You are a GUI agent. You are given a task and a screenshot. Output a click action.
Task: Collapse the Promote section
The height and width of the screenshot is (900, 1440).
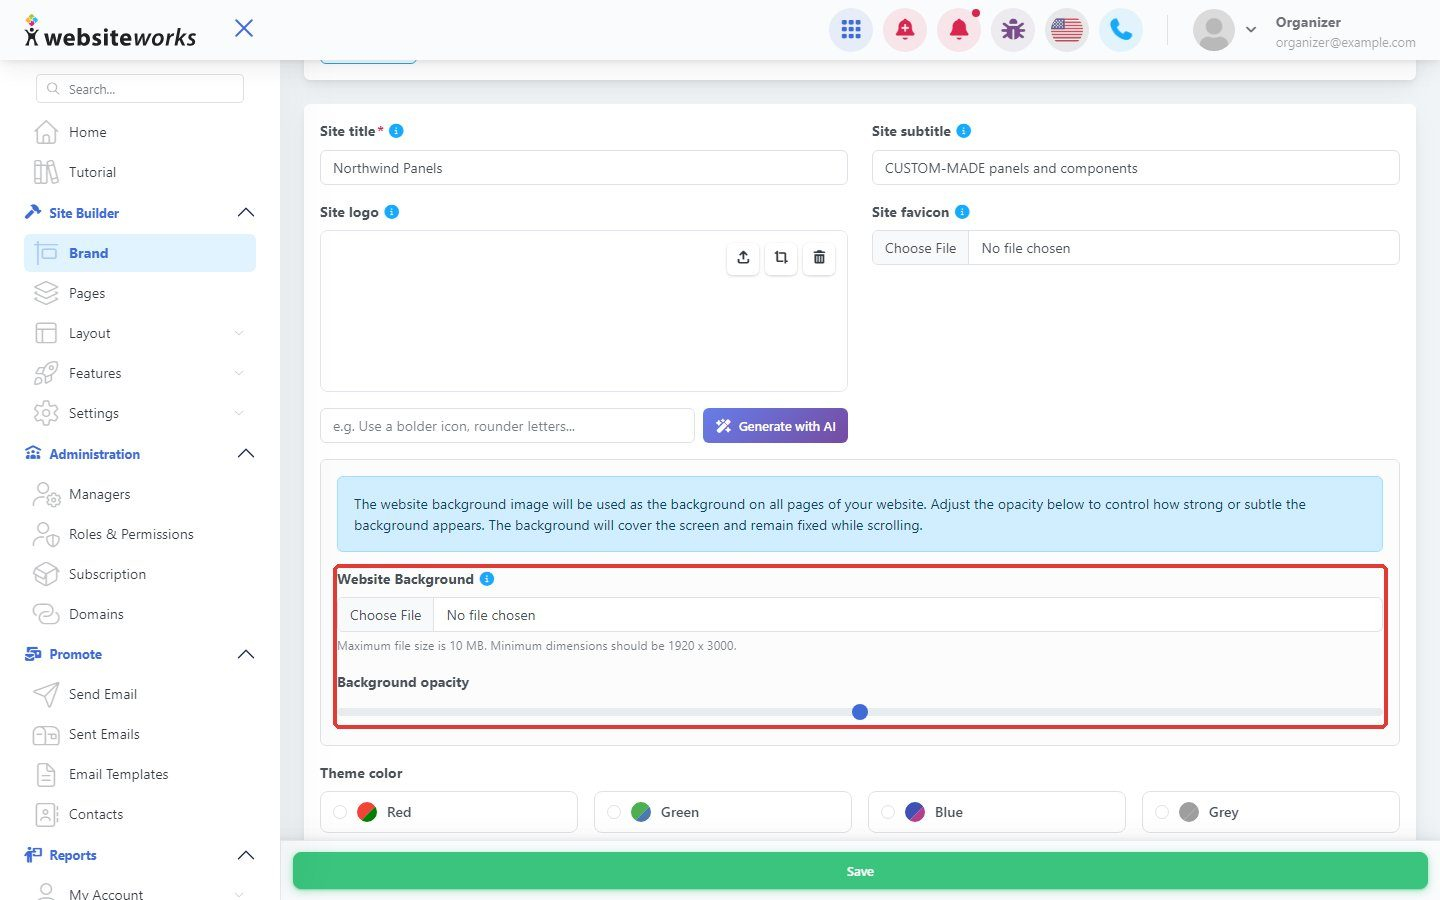coord(246,654)
